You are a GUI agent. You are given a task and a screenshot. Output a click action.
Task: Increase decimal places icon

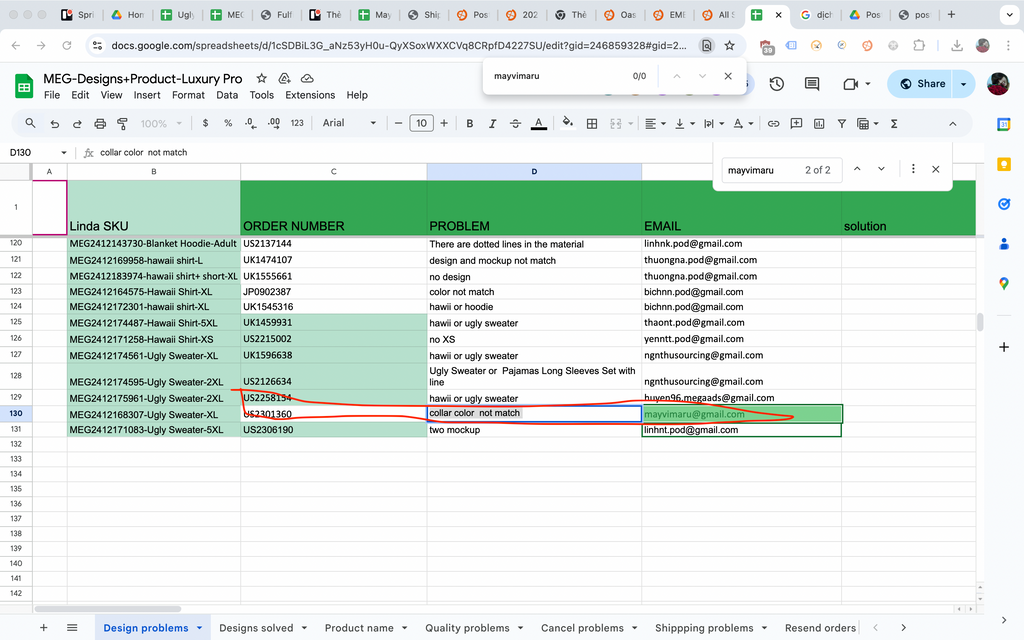[x=274, y=123]
